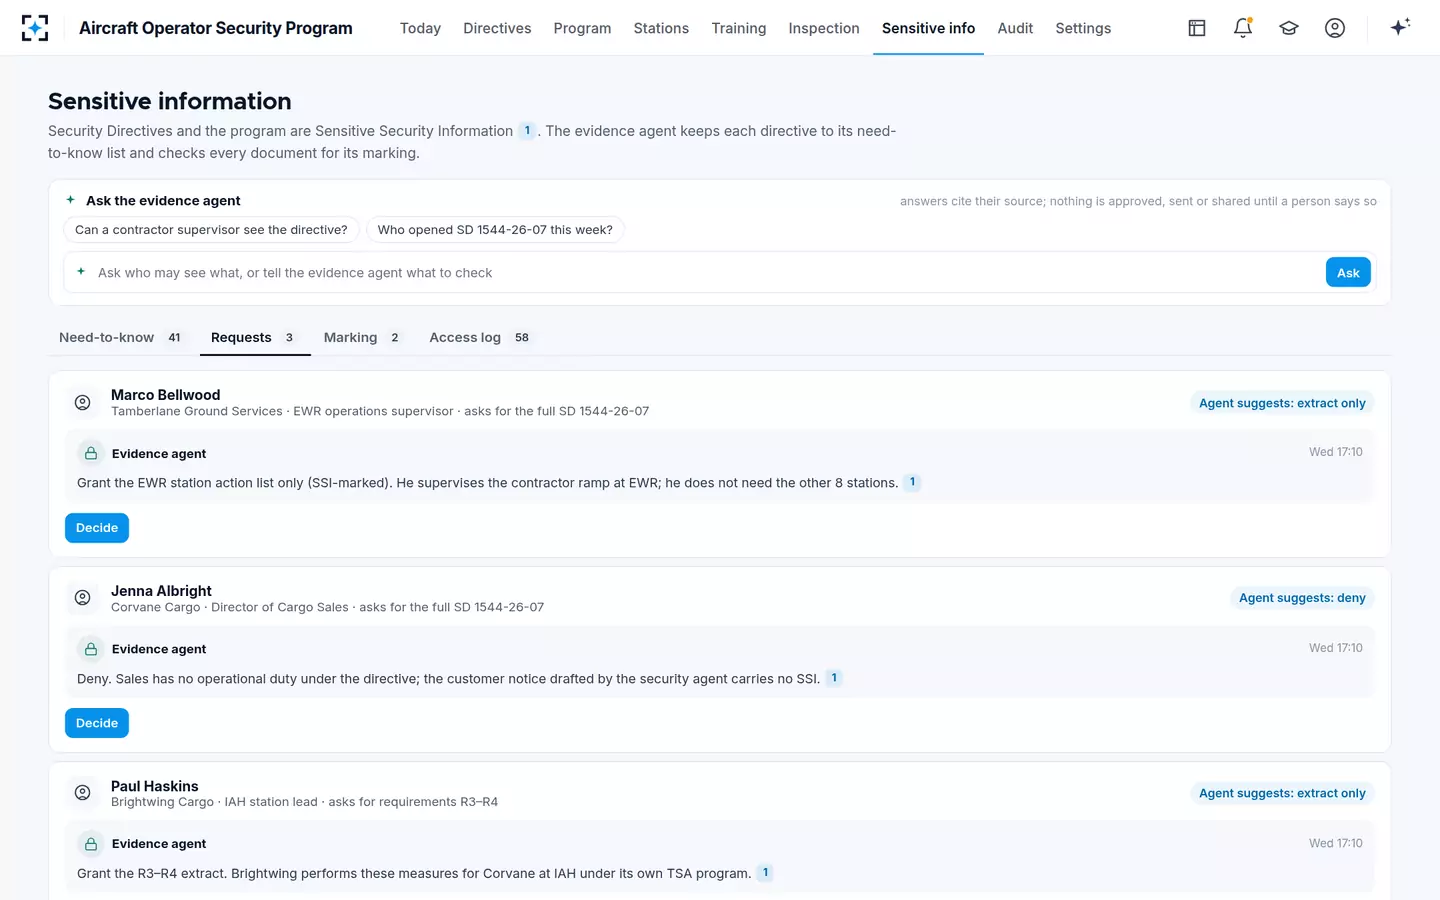Click Marco Bellwood's 'Agent suggests: extract only' badge

[x=1282, y=403]
